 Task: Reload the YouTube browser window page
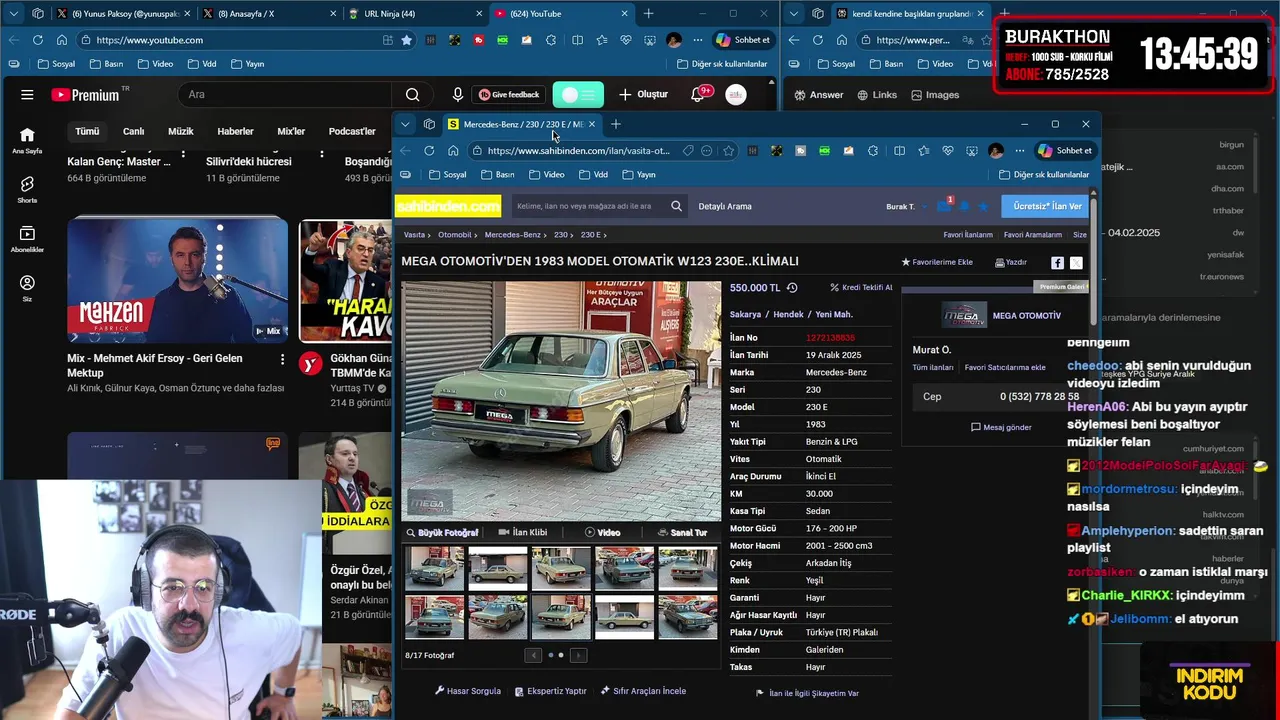click(x=38, y=40)
